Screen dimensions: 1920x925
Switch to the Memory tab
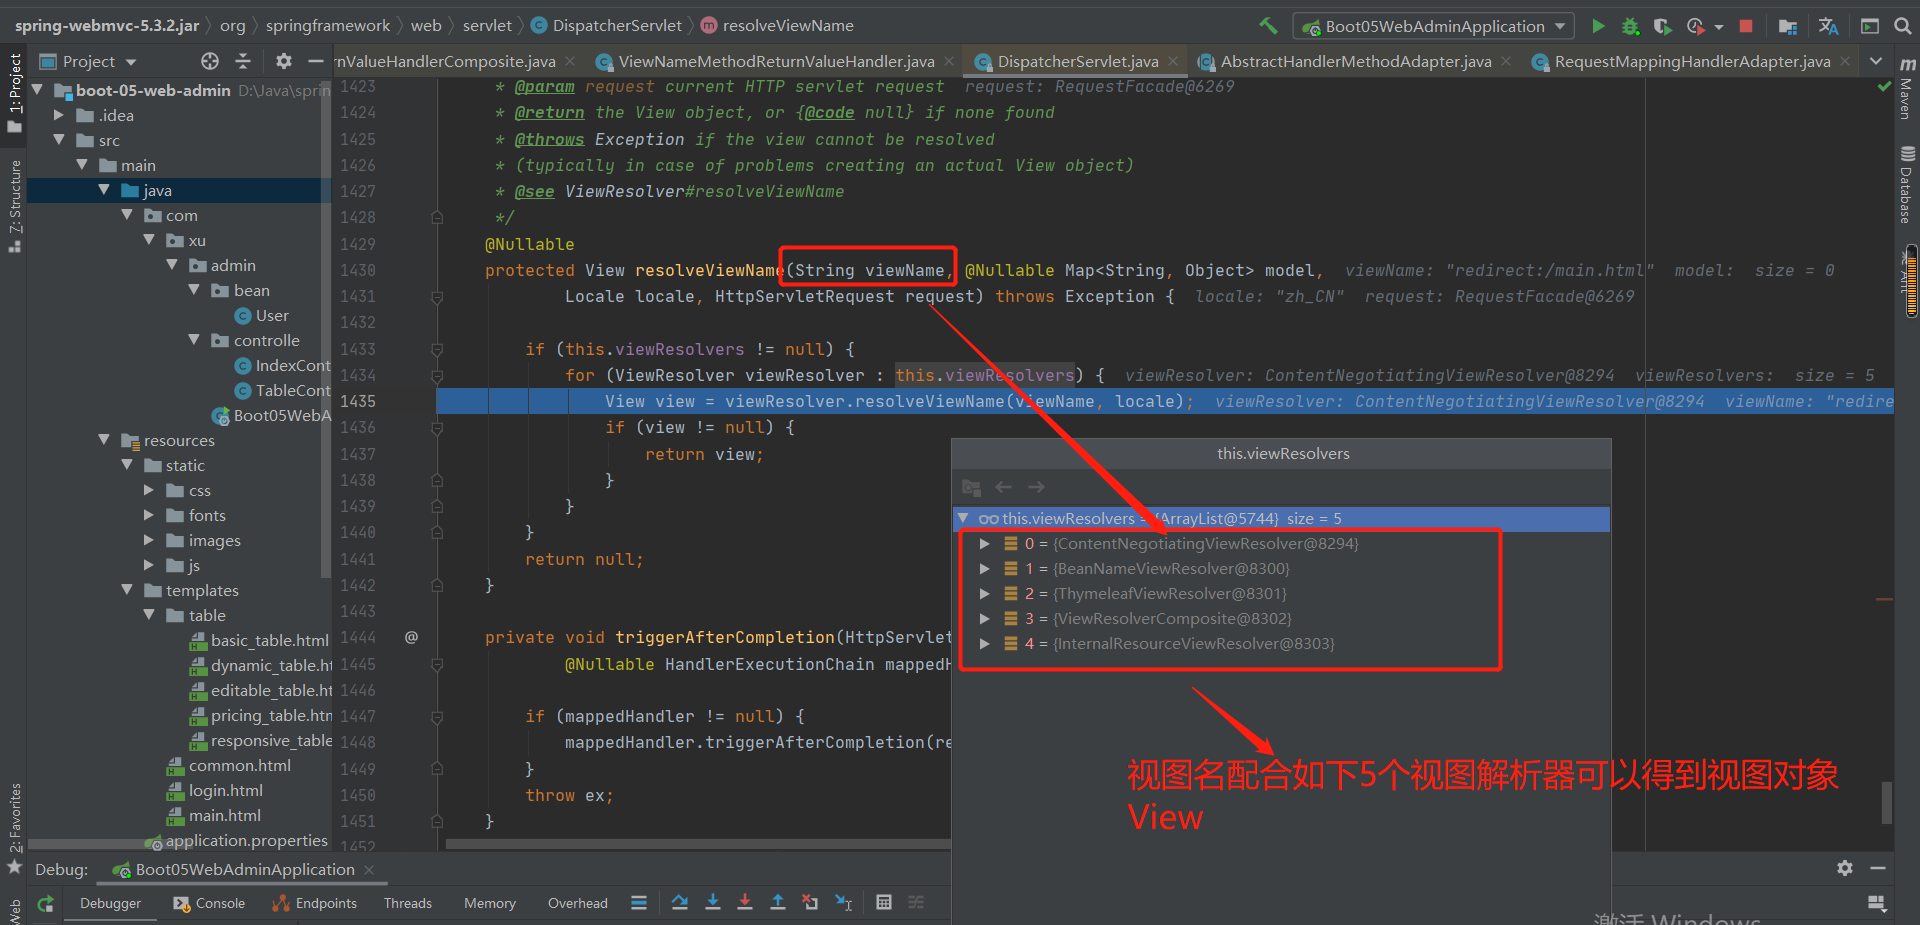pos(490,903)
